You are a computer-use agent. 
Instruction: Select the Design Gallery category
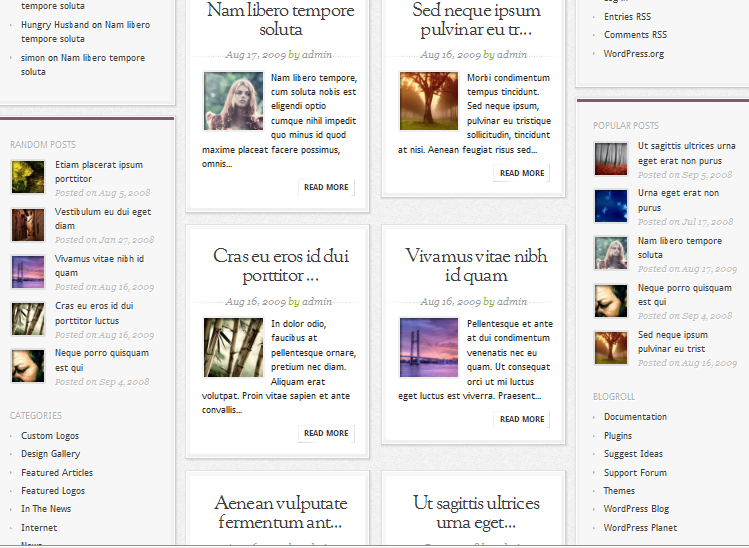point(51,454)
